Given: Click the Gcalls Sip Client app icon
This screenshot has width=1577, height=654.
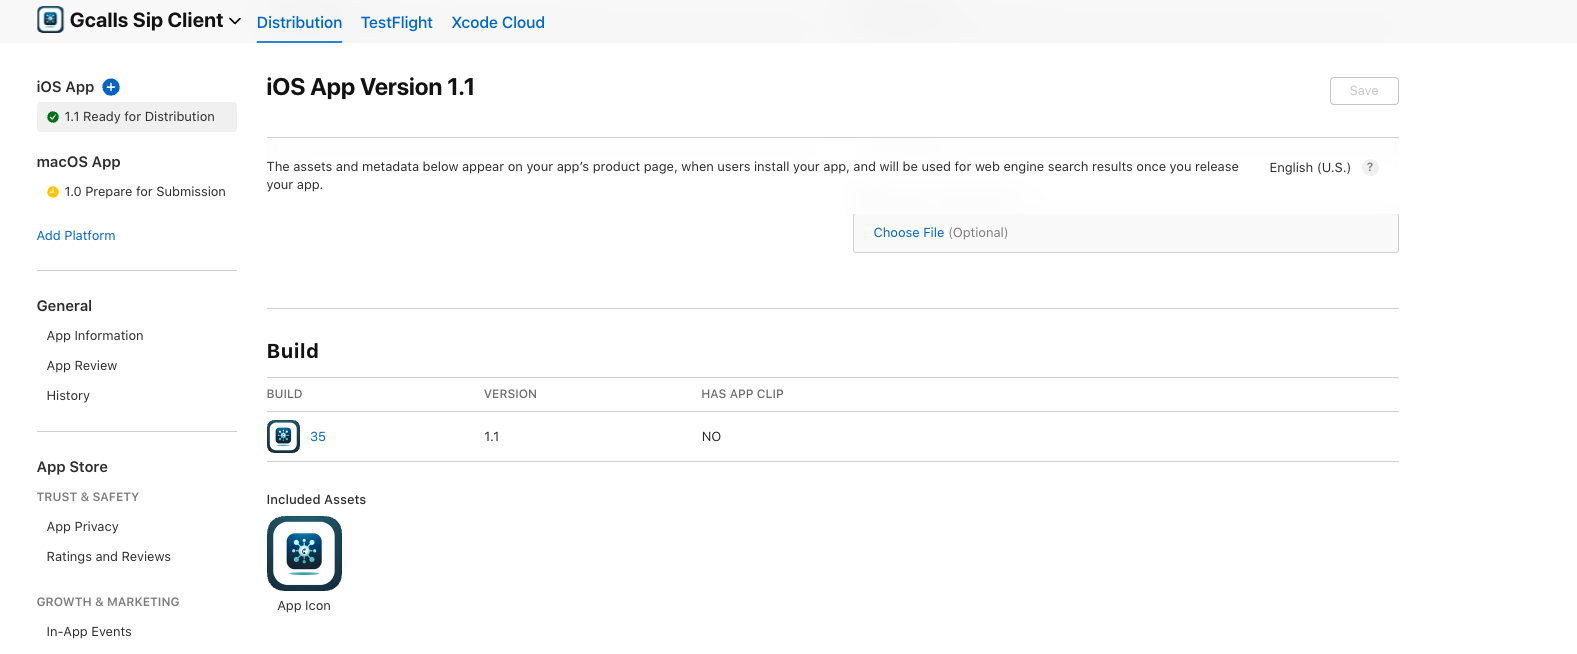Looking at the screenshot, I should [50, 20].
